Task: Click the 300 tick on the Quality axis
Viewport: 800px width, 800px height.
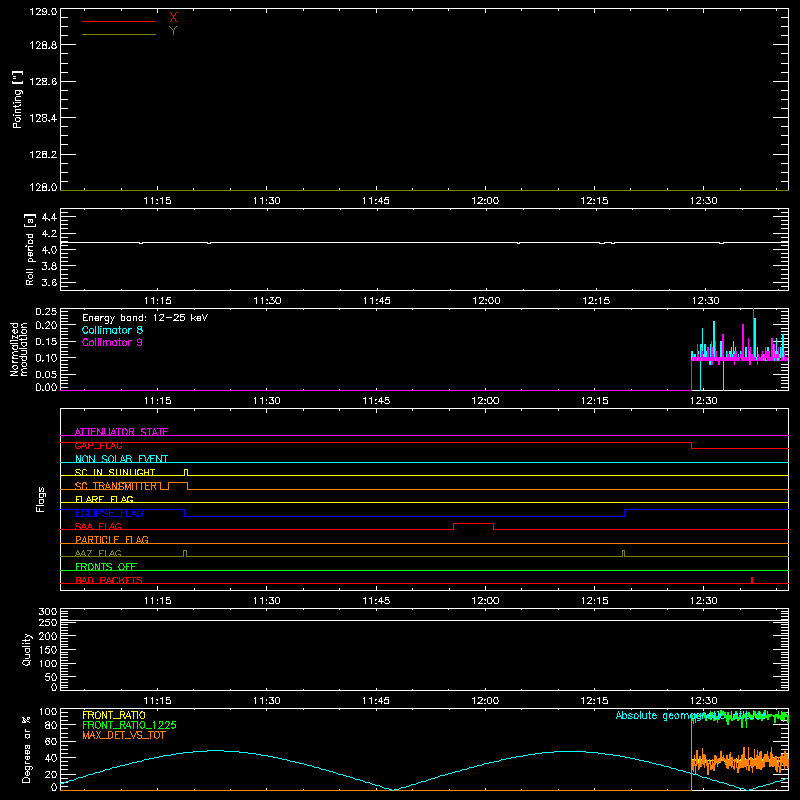Action: (47, 612)
